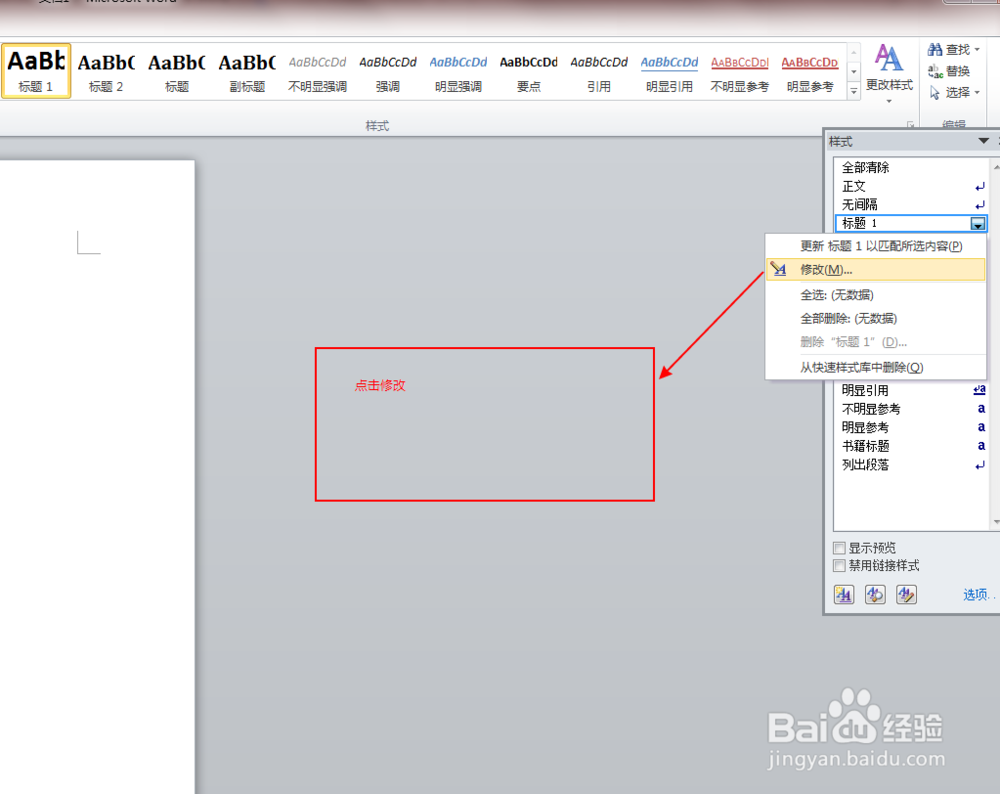Apply the 副标题 quick style
The height and width of the screenshot is (794, 1000).
point(247,71)
